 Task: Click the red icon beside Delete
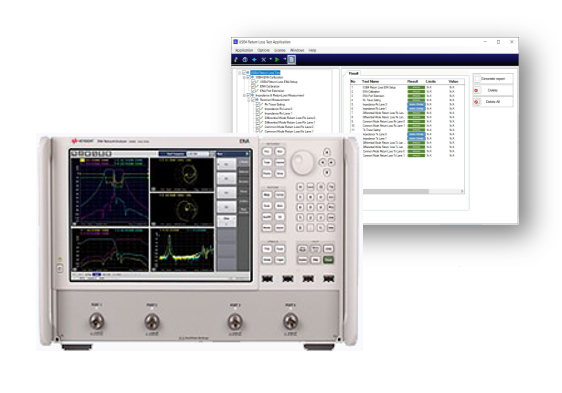pos(476,90)
